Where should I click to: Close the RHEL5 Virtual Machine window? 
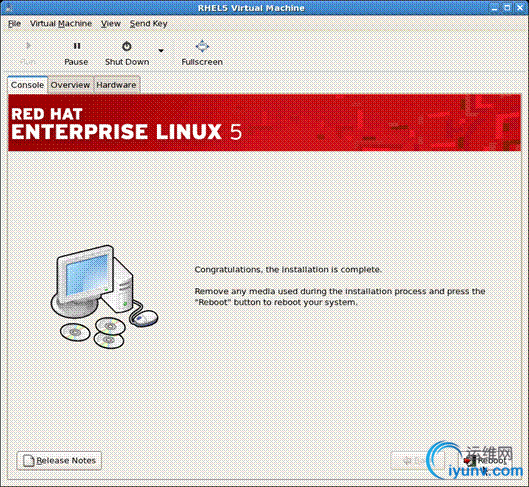(x=520, y=8)
